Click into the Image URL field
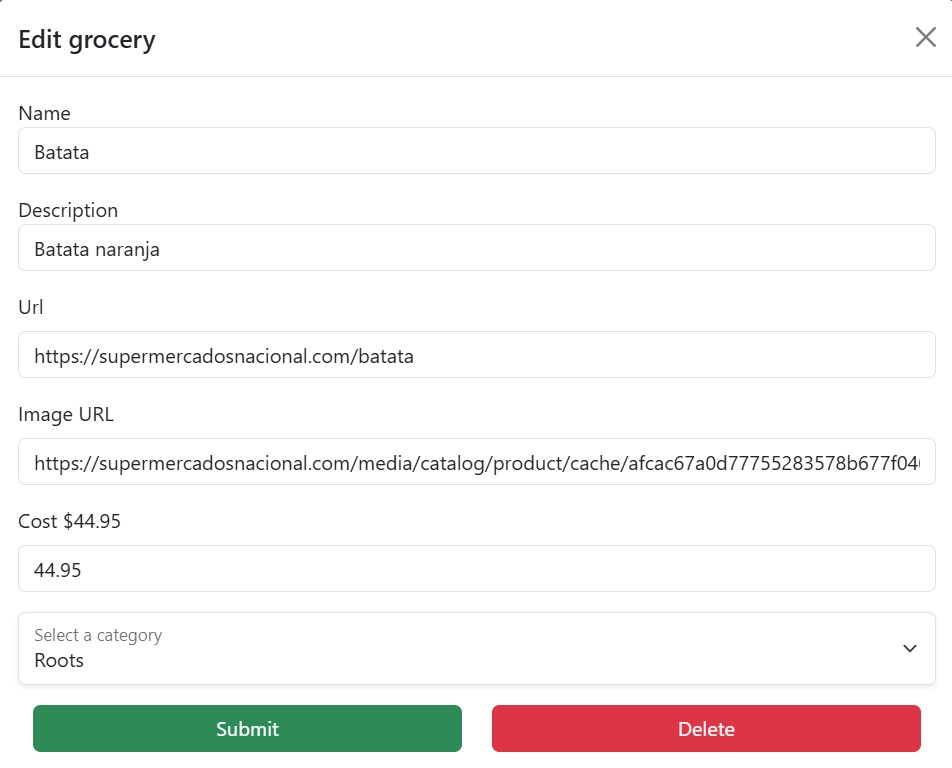952x768 pixels. coord(477,461)
